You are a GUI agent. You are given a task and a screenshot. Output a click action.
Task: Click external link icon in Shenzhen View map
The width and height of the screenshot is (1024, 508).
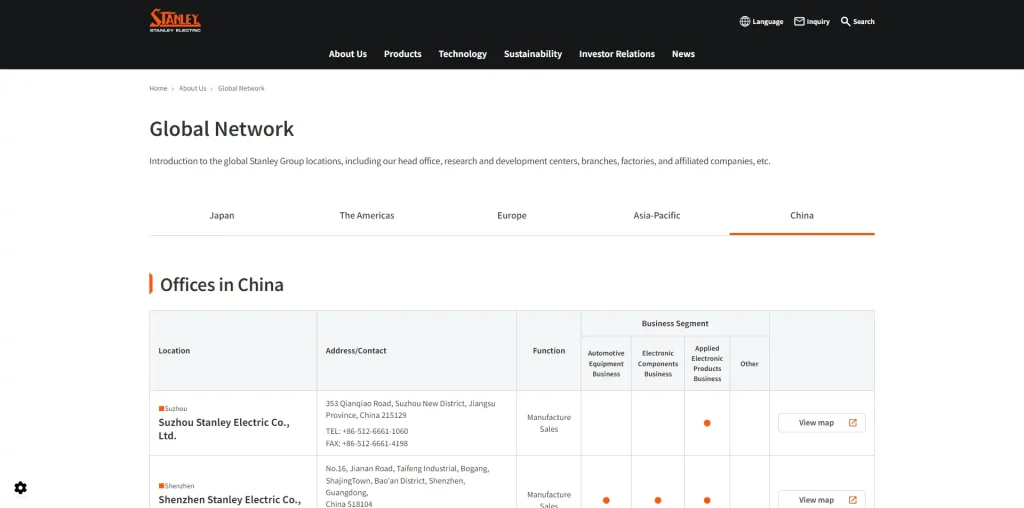(x=853, y=500)
